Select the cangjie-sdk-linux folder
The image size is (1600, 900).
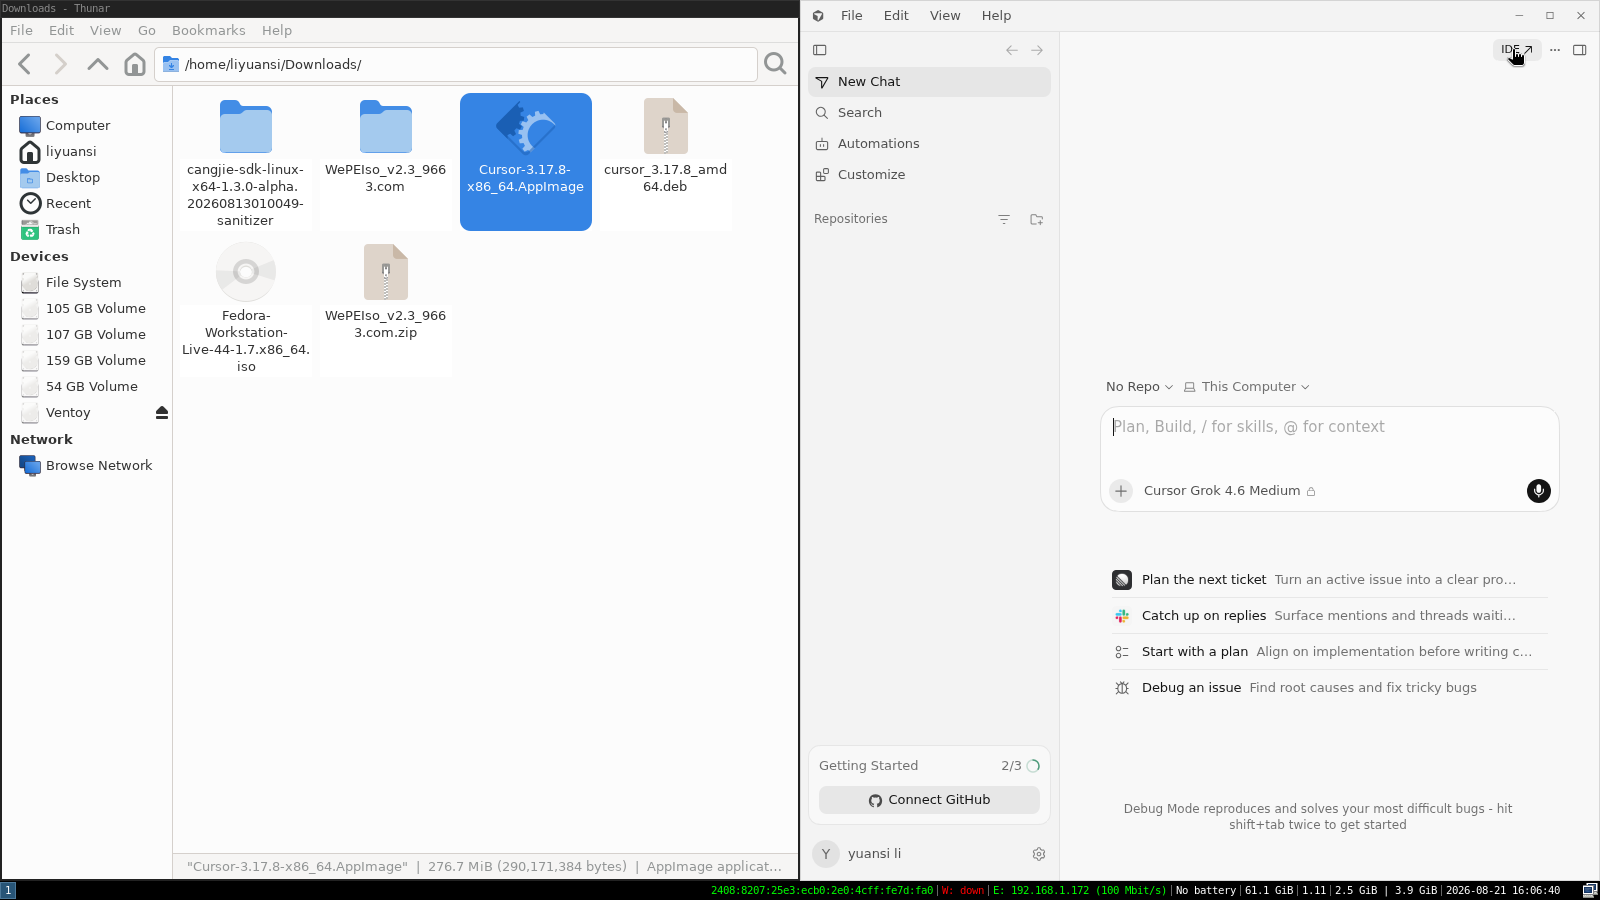(245, 163)
